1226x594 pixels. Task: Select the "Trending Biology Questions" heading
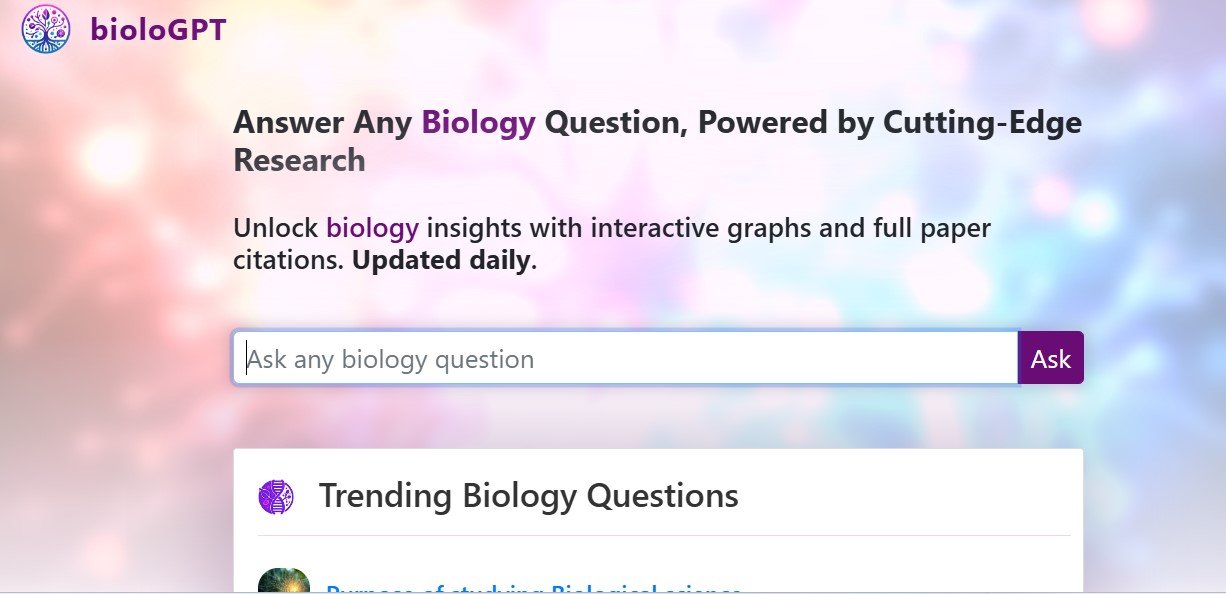tap(528, 495)
